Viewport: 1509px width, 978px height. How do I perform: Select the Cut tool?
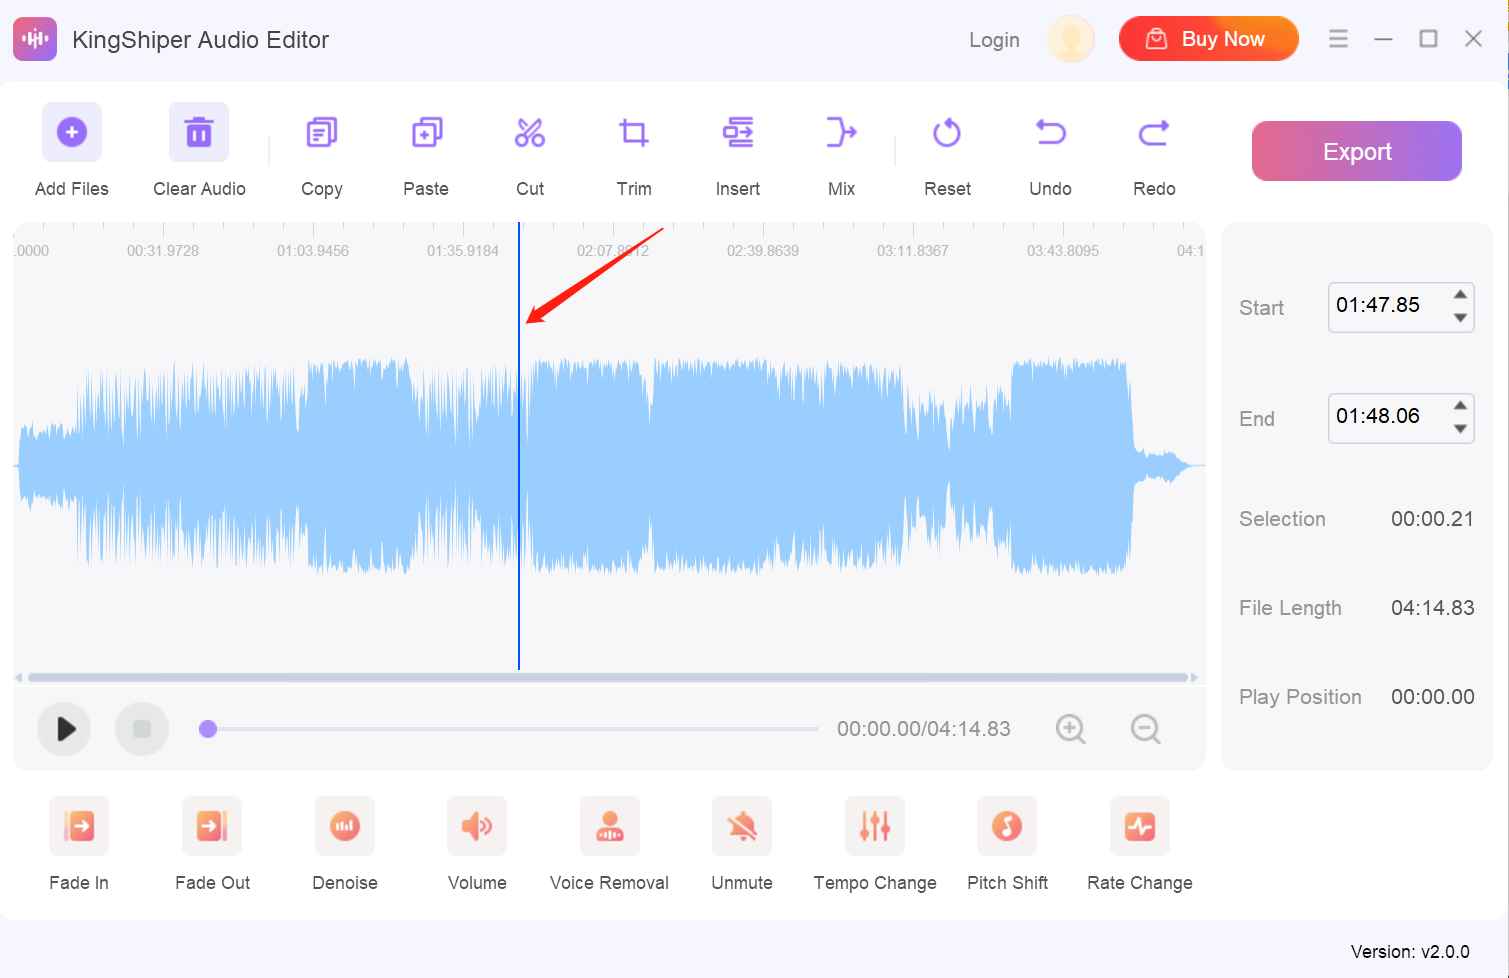pyautogui.click(x=529, y=150)
